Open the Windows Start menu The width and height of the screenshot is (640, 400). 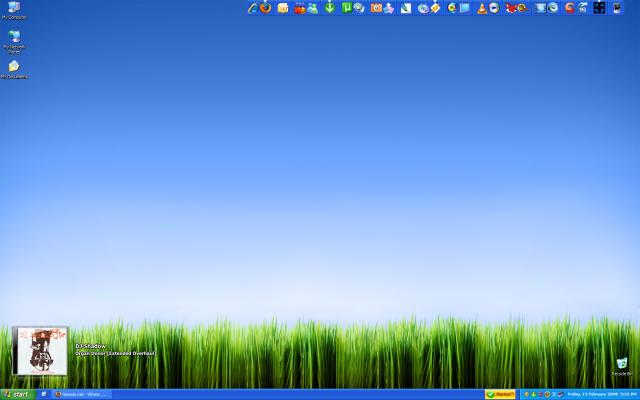tap(18, 395)
